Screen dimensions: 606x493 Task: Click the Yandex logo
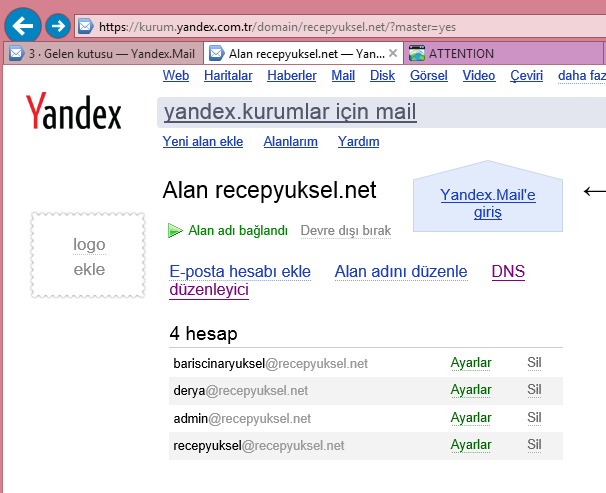73,111
